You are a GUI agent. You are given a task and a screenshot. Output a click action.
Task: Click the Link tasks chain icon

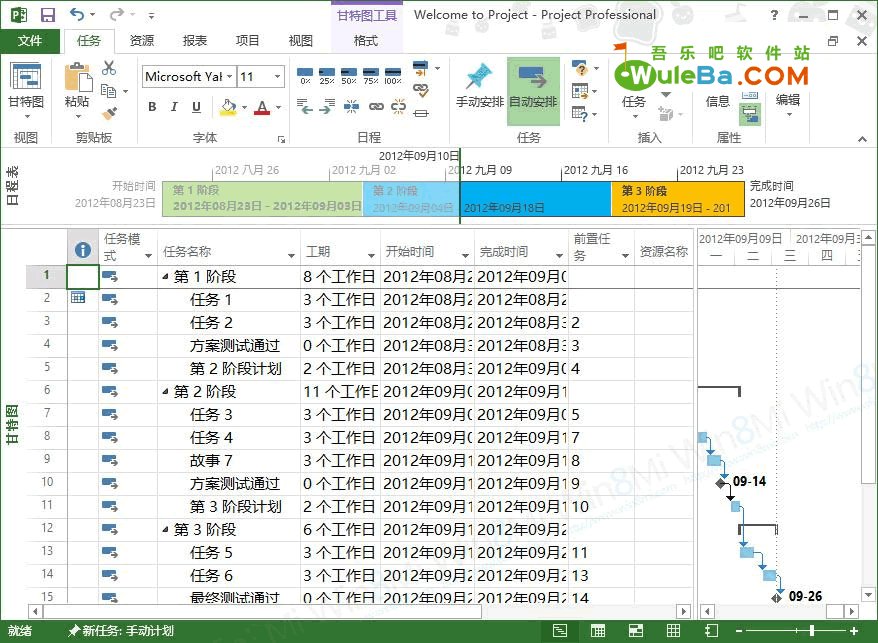click(x=376, y=106)
